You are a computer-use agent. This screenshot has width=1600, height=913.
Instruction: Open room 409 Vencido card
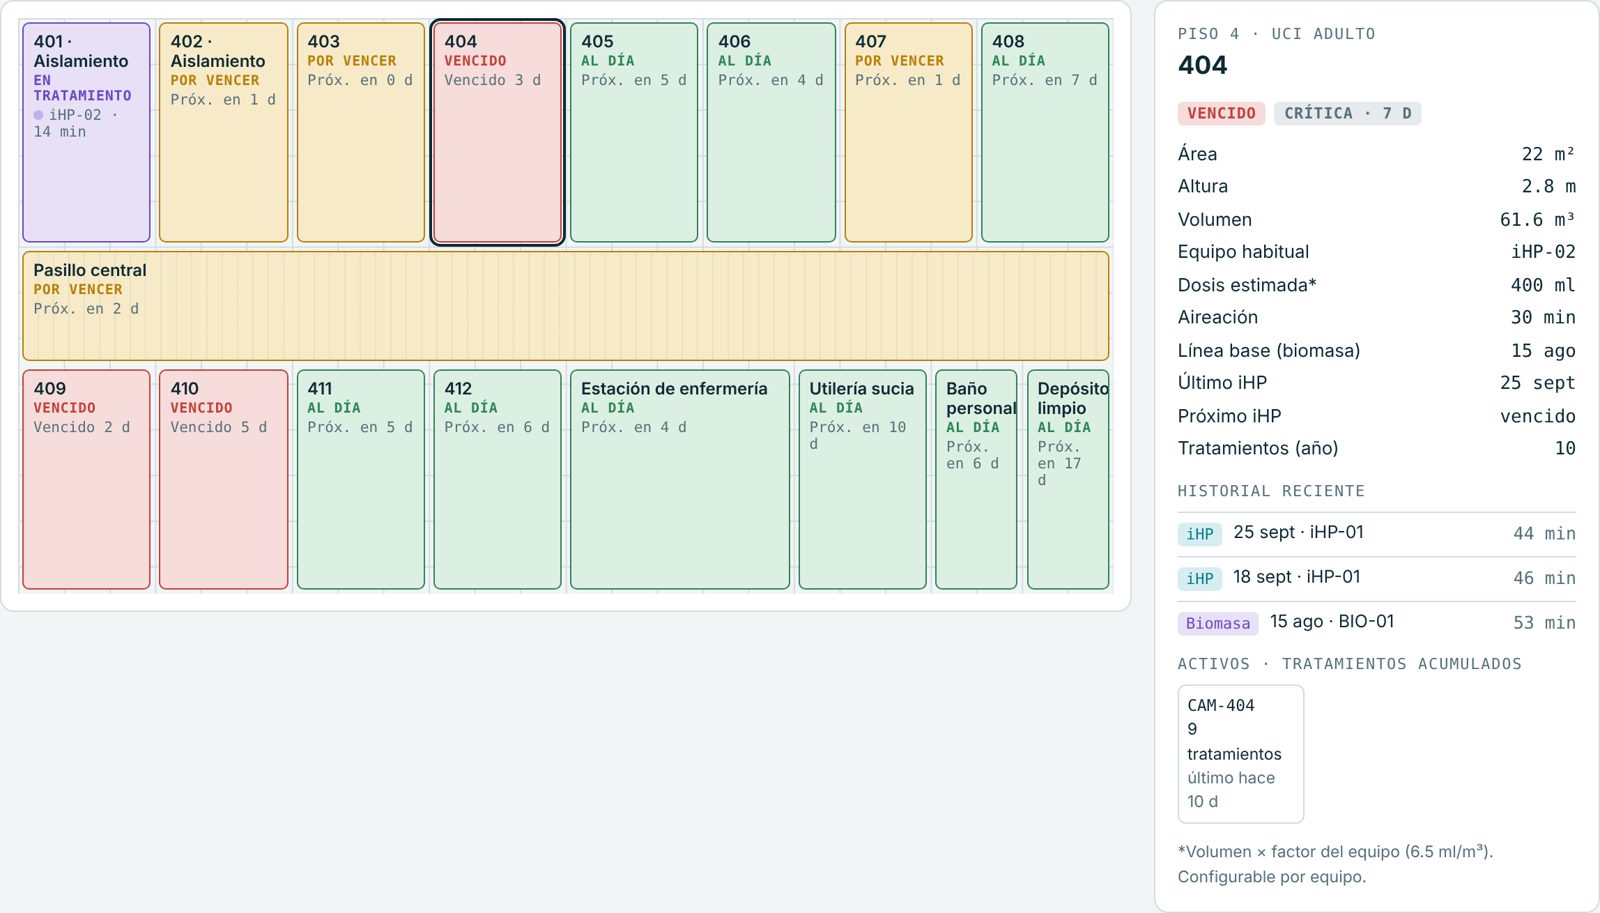coord(86,479)
